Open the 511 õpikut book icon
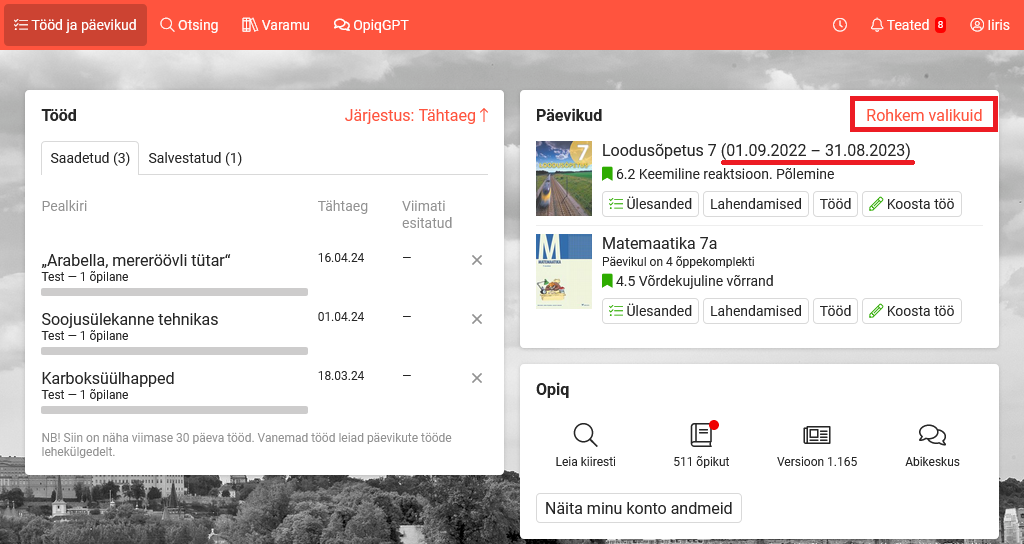 coord(701,436)
